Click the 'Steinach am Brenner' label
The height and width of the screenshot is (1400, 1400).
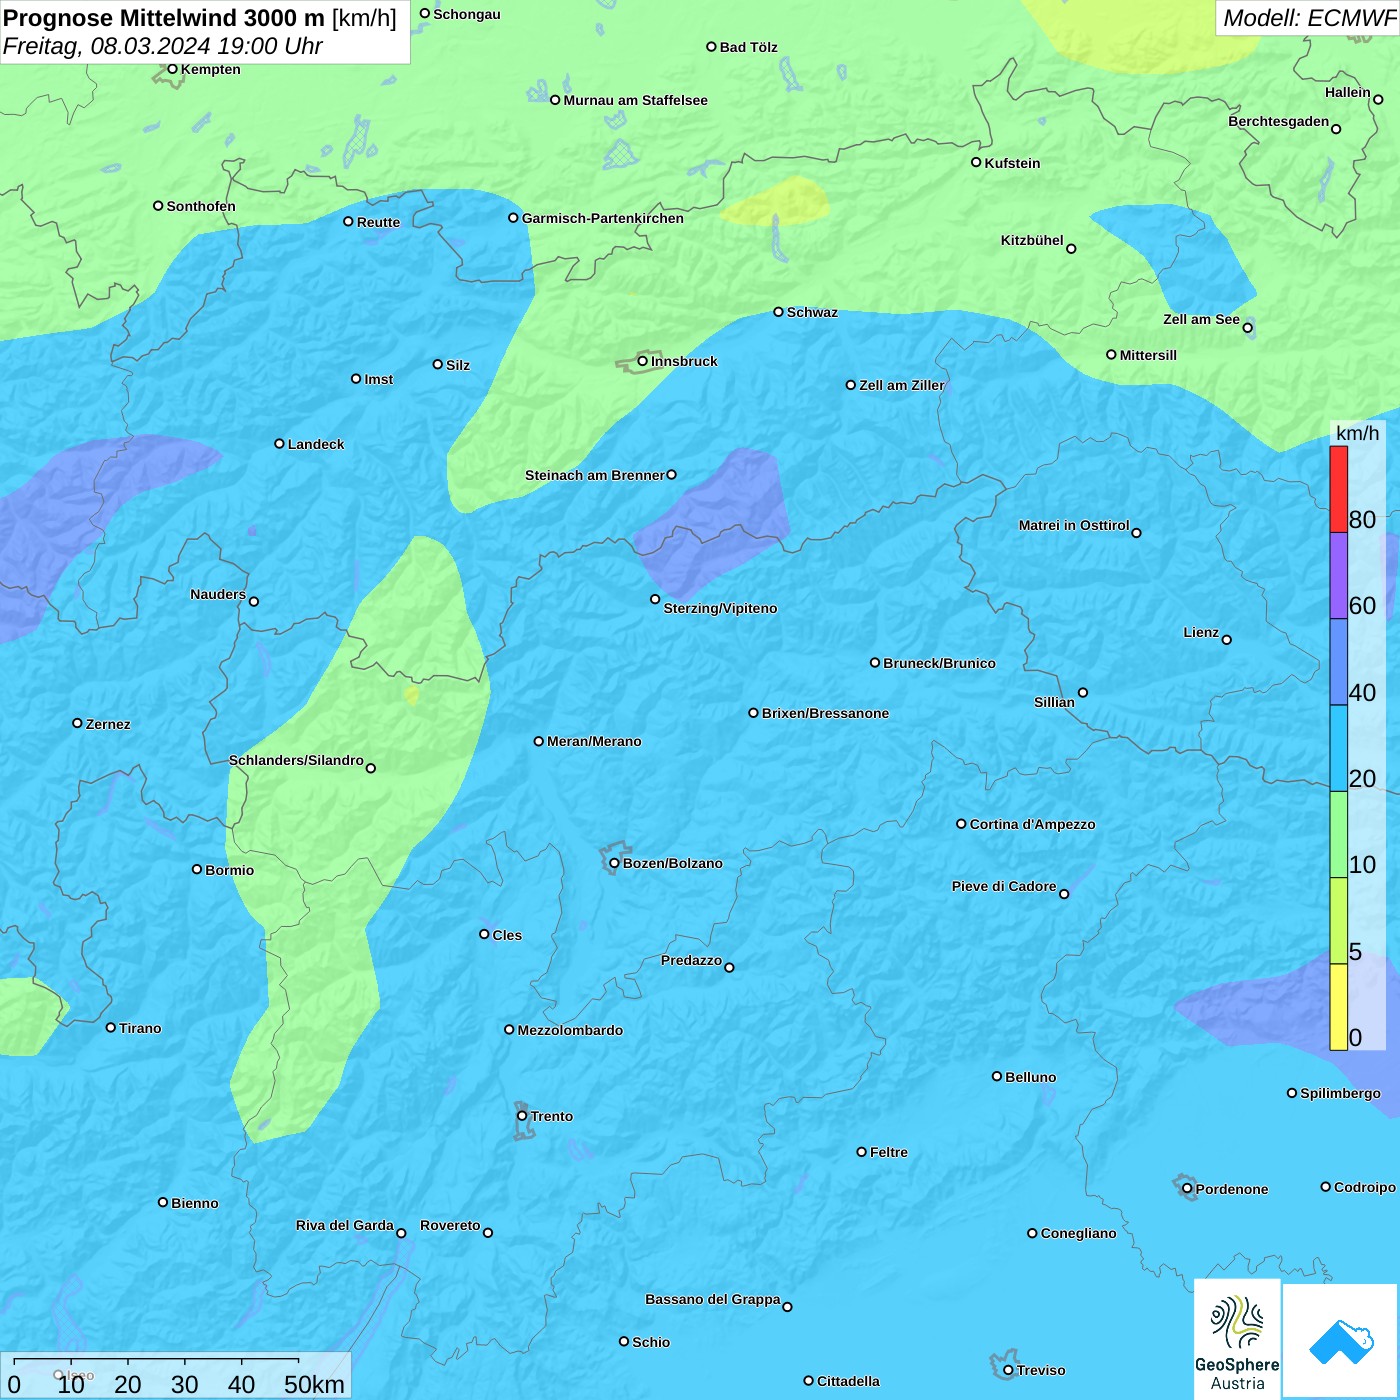594,475
